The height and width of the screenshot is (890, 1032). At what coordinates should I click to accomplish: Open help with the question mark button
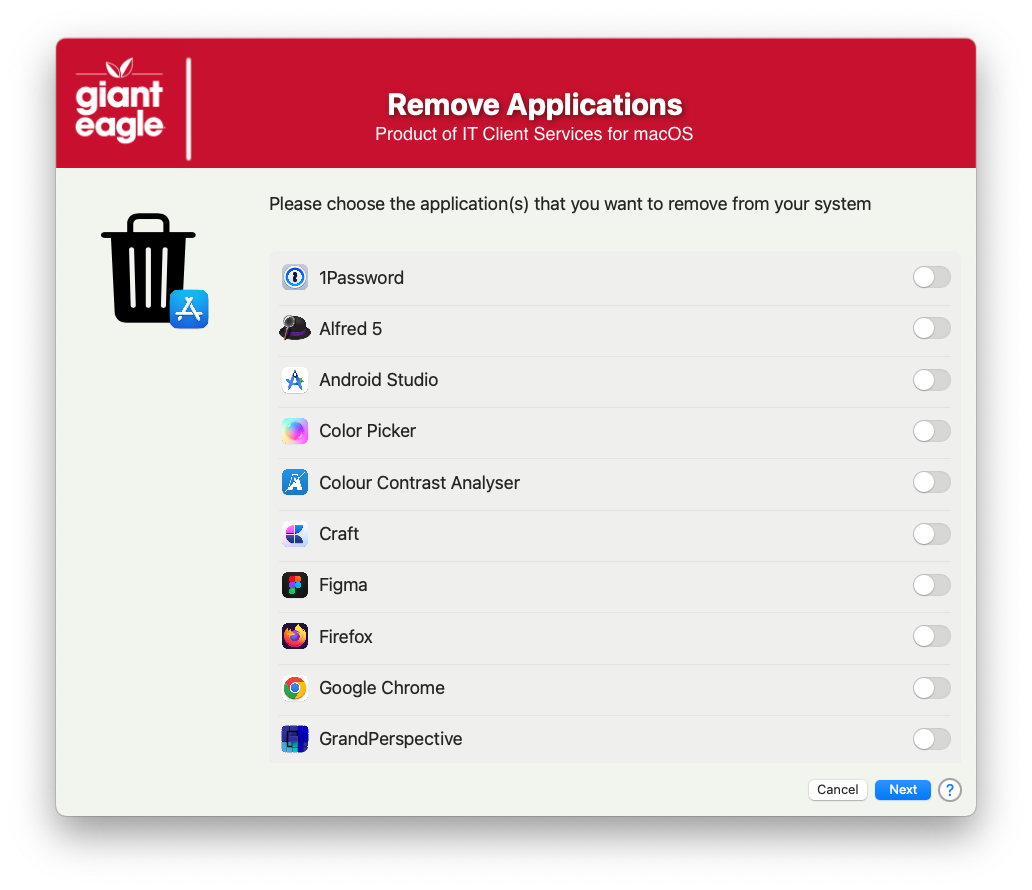point(950,789)
